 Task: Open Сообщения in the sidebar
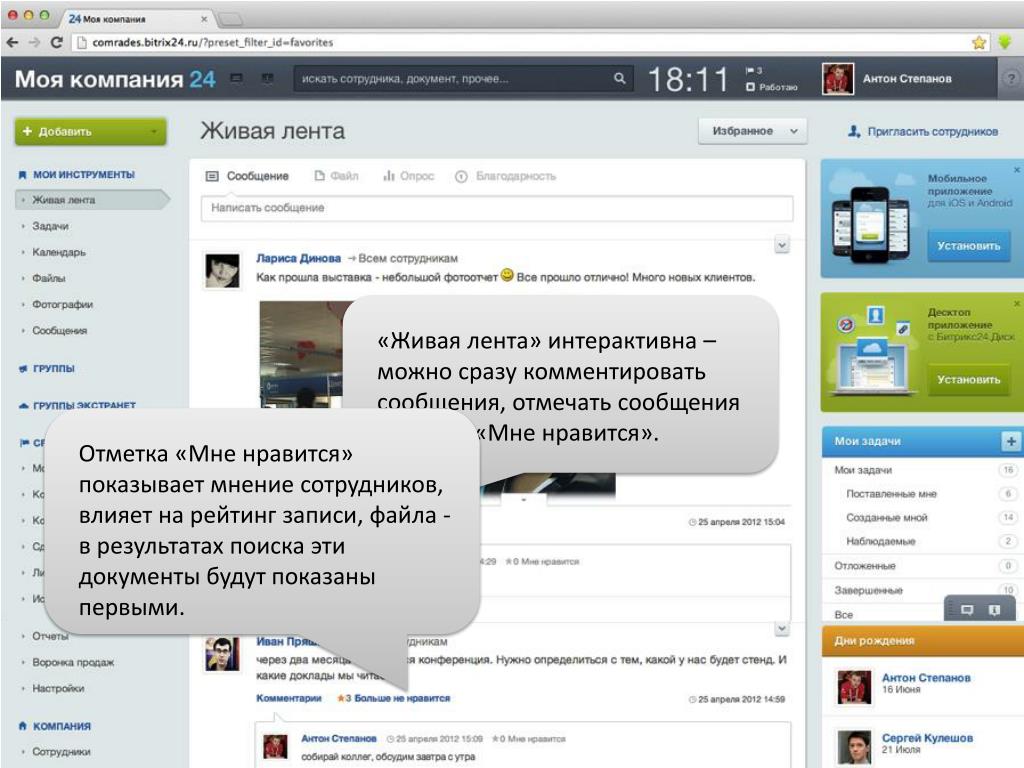[x=59, y=330]
